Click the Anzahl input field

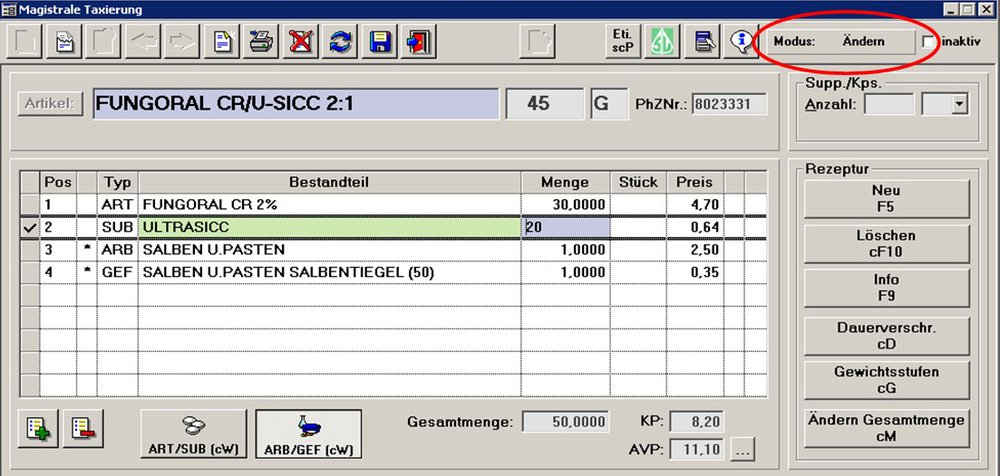889,104
